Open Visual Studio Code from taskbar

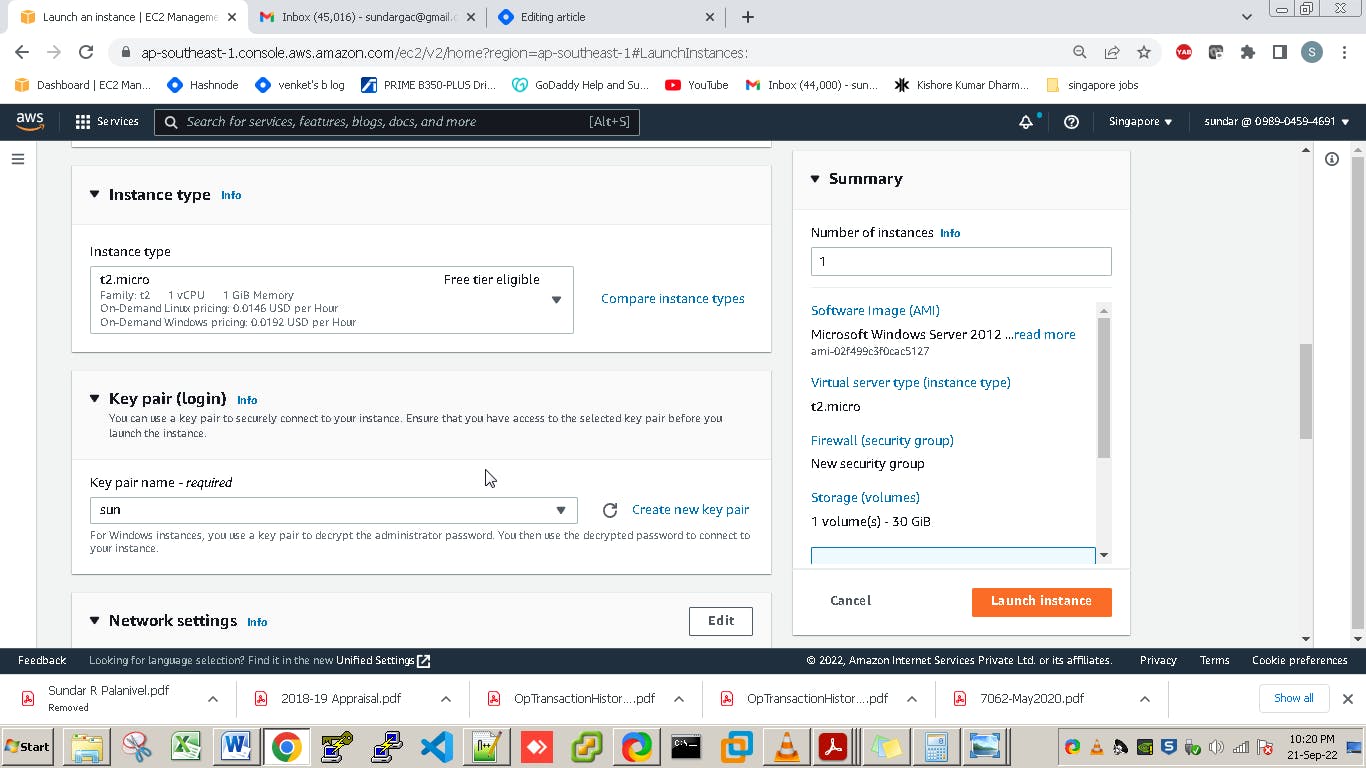click(x=437, y=747)
